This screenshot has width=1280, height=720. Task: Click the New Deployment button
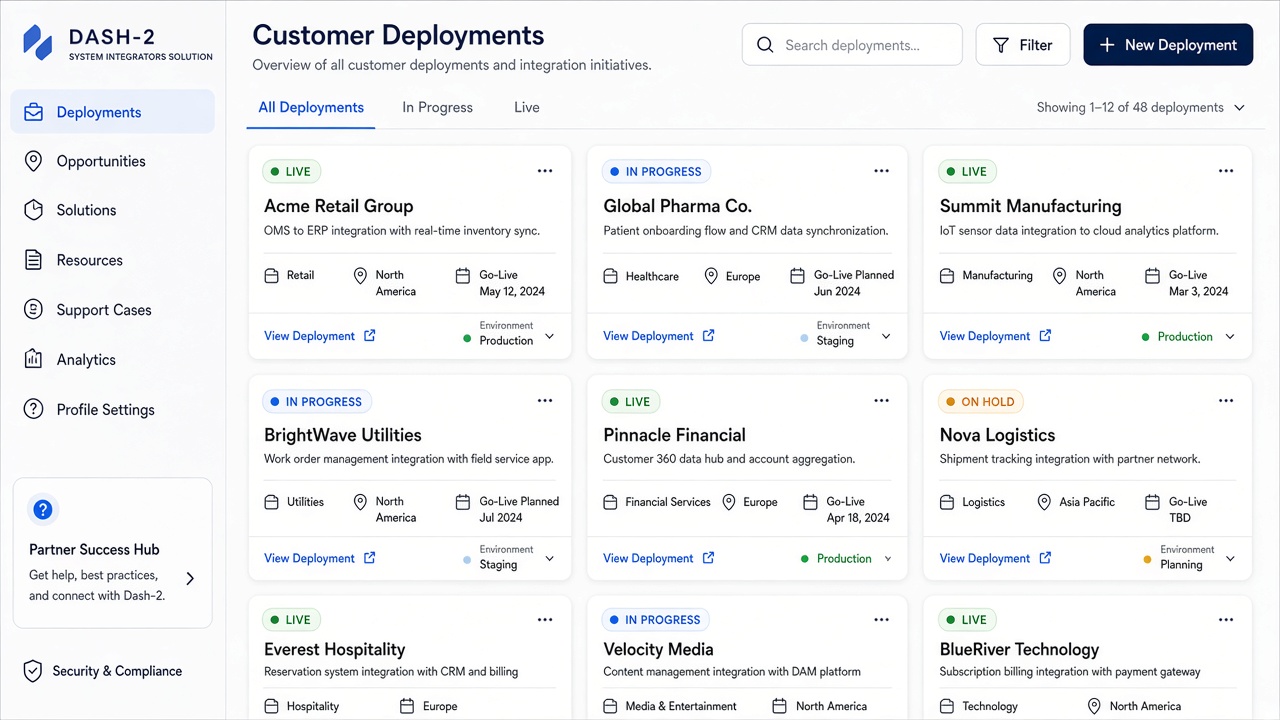pos(1168,45)
